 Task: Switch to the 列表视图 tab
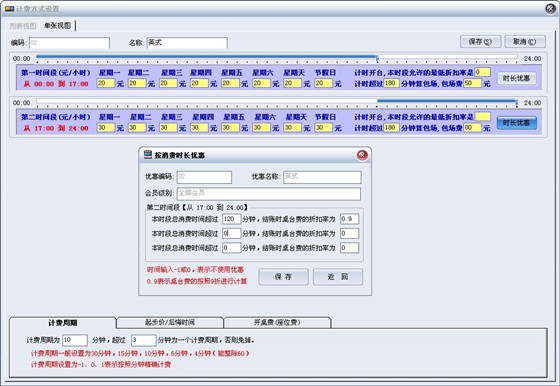22,26
